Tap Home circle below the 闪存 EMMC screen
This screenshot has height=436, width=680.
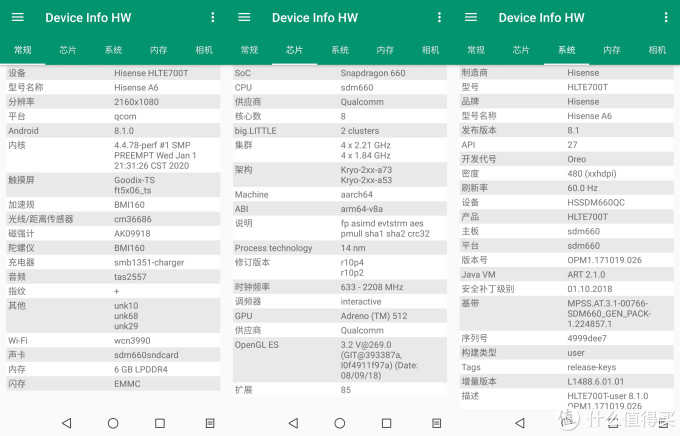113,423
